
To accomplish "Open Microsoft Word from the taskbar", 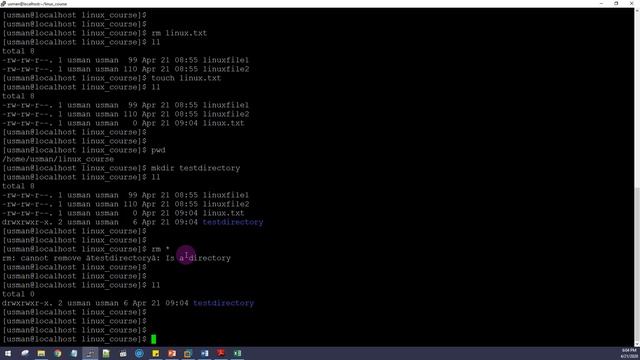I will tap(204, 353).
